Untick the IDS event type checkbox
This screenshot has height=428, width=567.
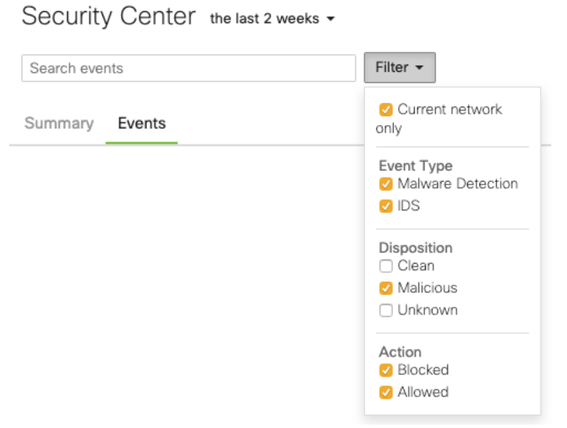[x=386, y=206]
